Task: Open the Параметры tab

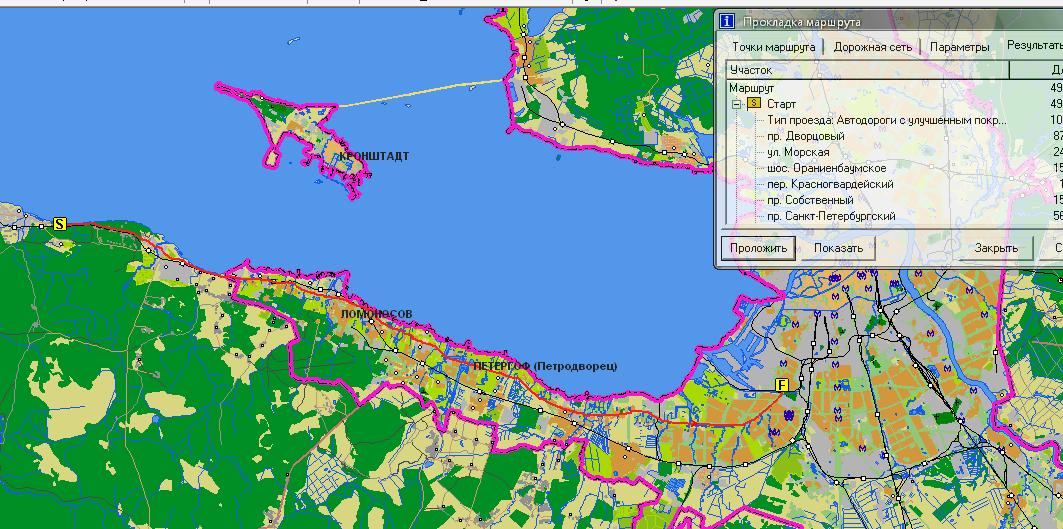Action: 959,47
